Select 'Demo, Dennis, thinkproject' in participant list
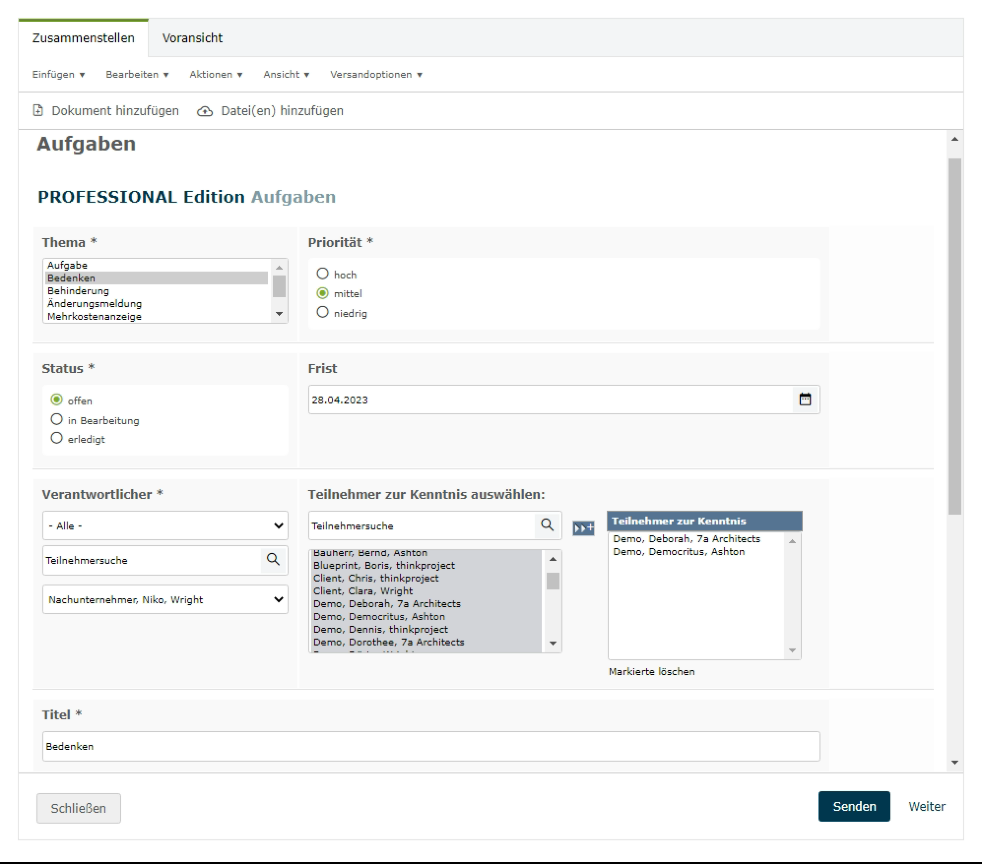Viewport: 982px width, 864px height. 426,629
